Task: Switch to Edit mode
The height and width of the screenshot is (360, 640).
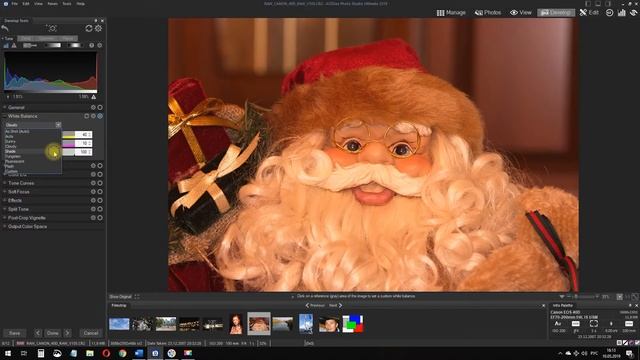Action: (x=589, y=13)
